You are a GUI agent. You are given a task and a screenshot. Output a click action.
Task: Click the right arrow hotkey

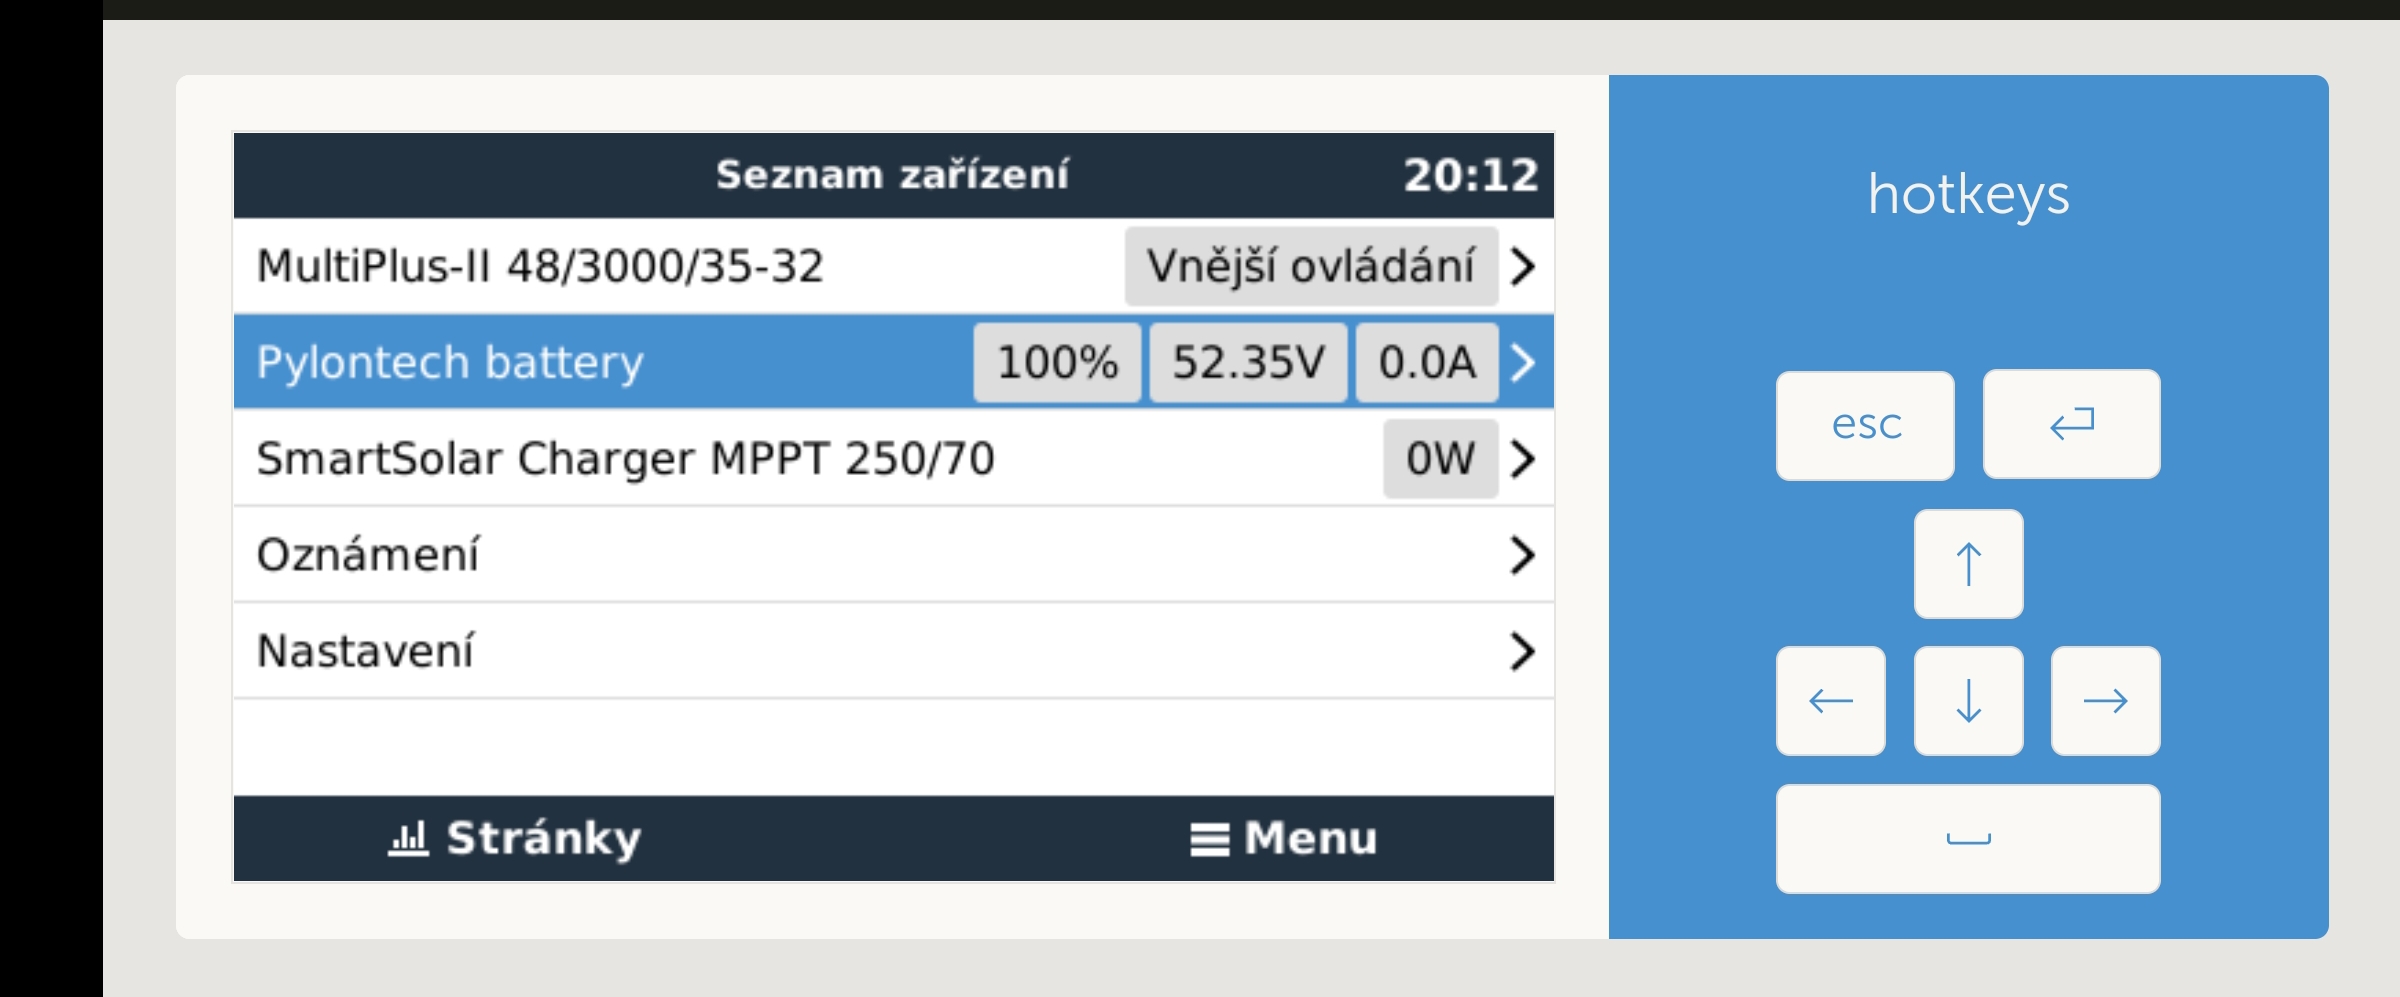tap(2105, 701)
